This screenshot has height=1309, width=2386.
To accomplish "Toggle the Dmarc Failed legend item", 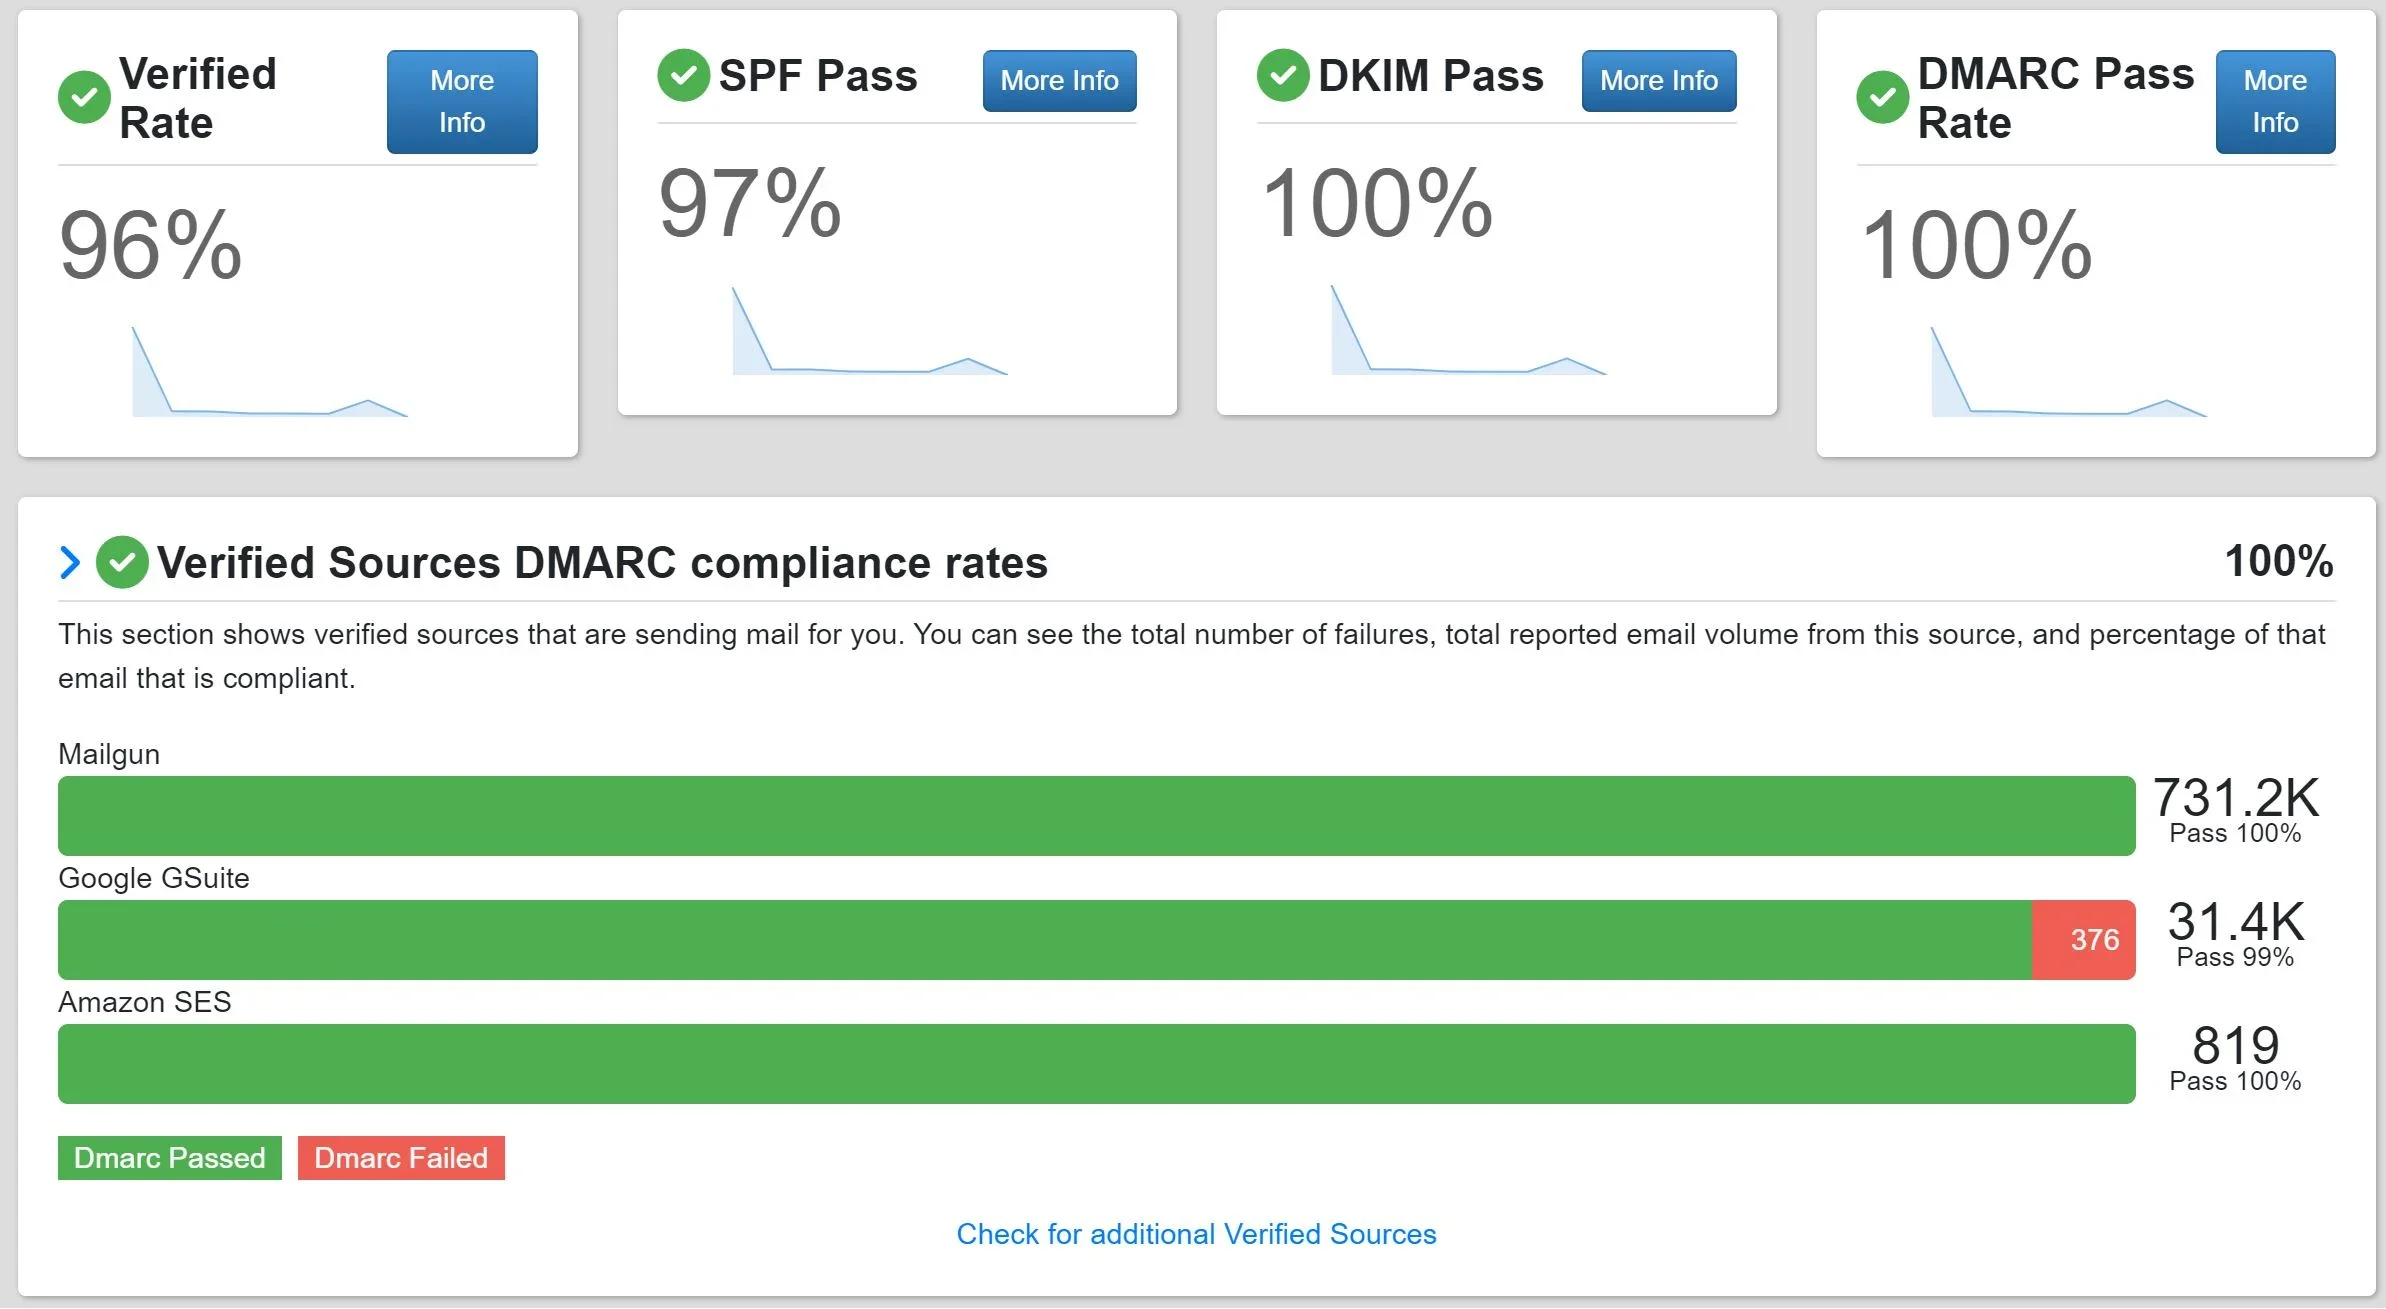I will (401, 1158).
